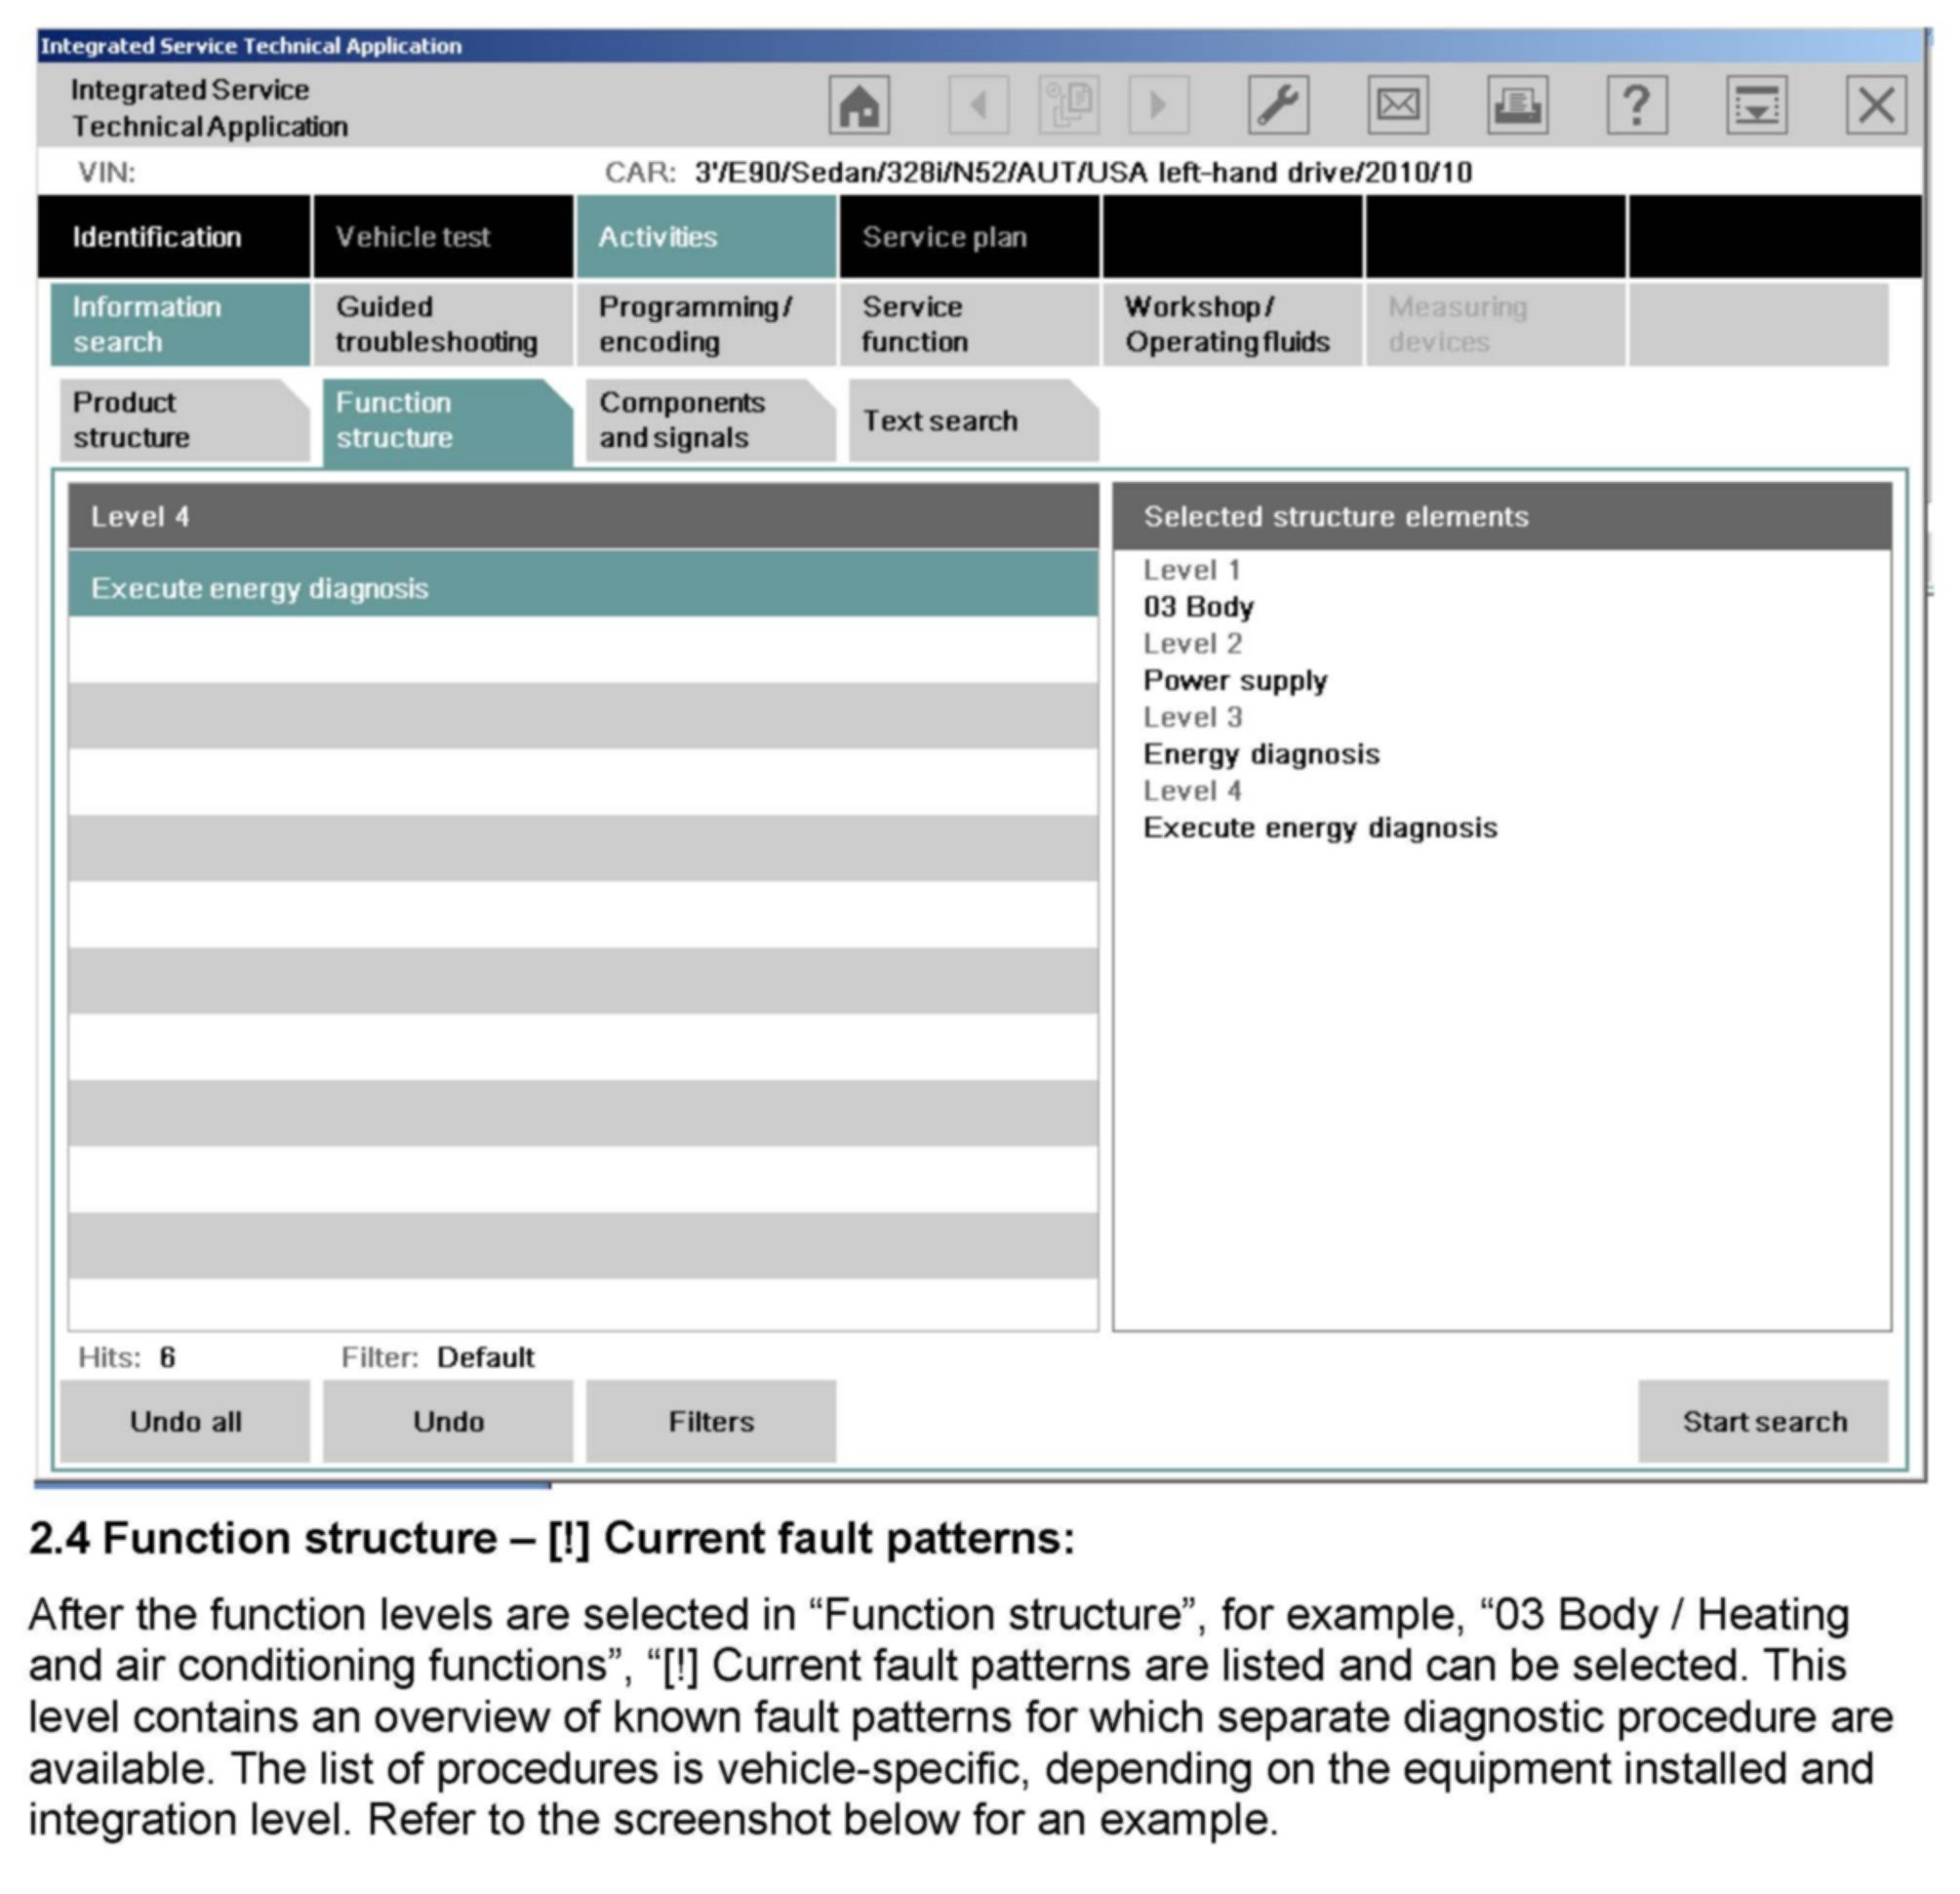This screenshot has width=1960, height=1894.
Task: Click the envelope message icon
Action: click(1397, 105)
